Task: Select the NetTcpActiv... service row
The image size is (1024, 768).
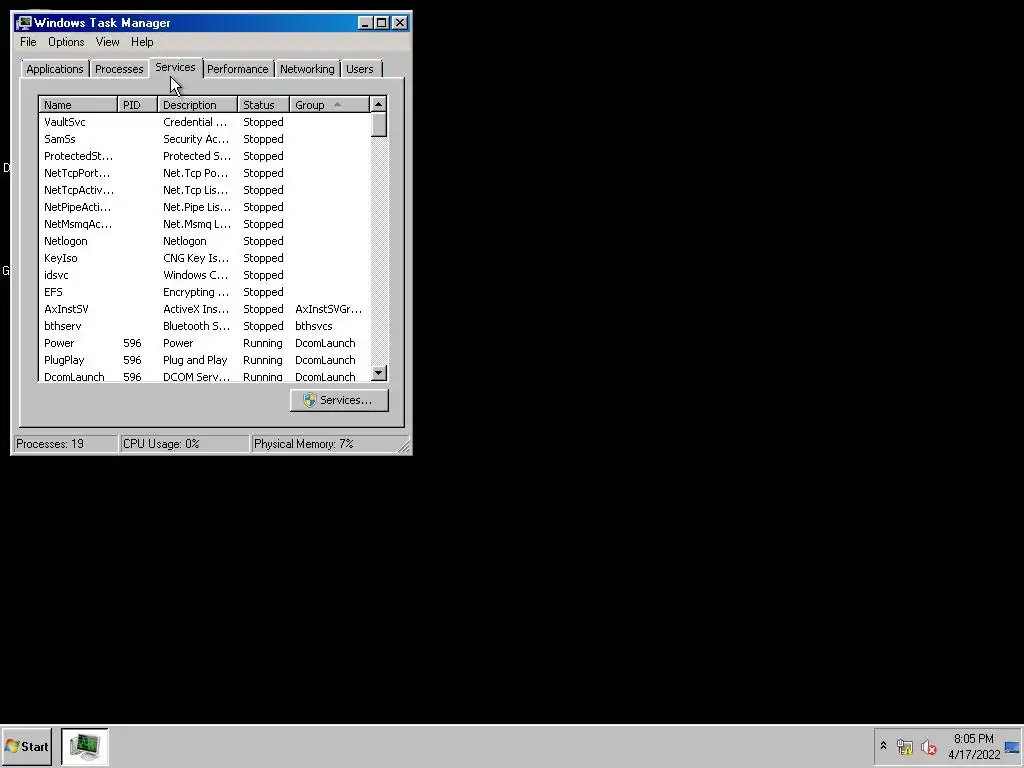Action: point(204,190)
